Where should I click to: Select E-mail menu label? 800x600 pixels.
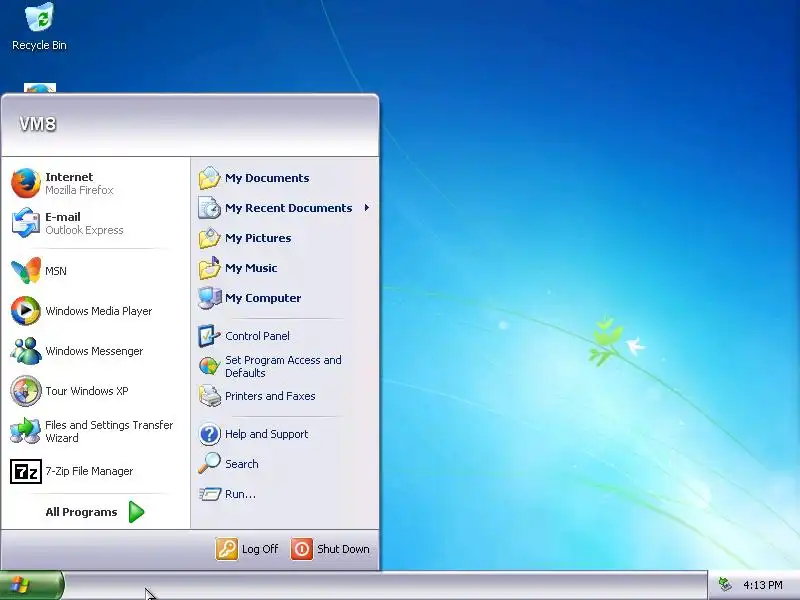click(x=63, y=217)
